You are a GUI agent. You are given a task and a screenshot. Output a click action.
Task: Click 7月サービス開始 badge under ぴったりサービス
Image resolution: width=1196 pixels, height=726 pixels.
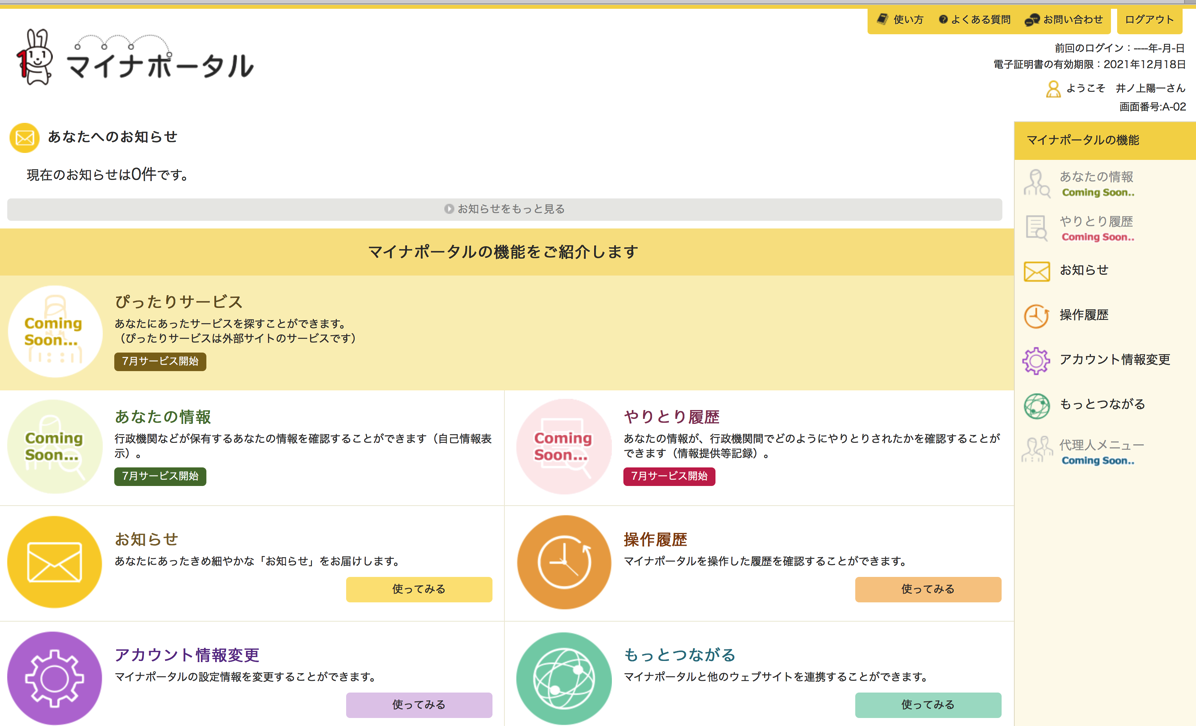tap(160, 361)
